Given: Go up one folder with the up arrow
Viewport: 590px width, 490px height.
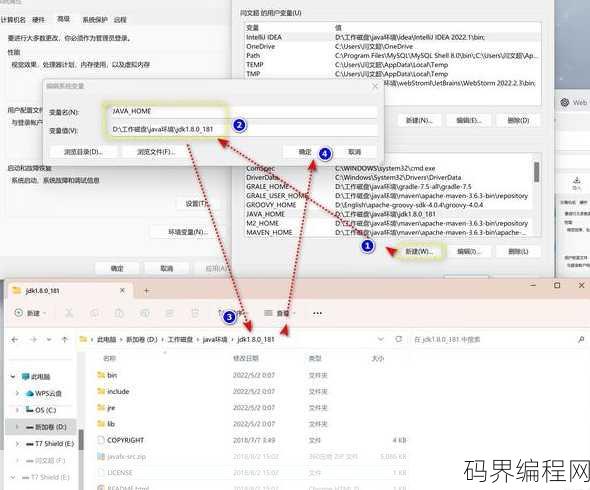Looking at the screenshot, I should 65,339.
